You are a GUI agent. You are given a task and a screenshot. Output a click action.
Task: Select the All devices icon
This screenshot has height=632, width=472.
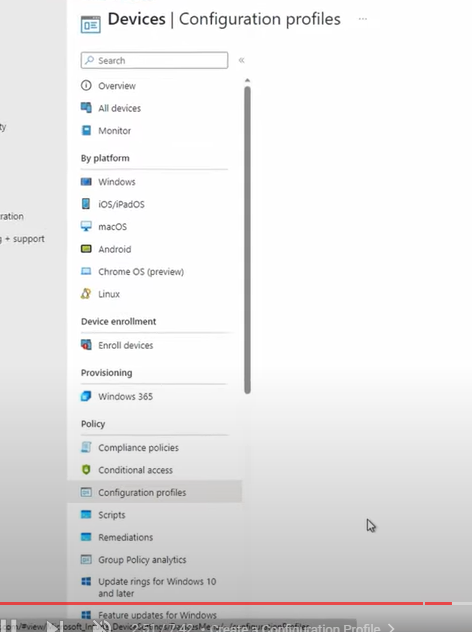pos(86,108)
